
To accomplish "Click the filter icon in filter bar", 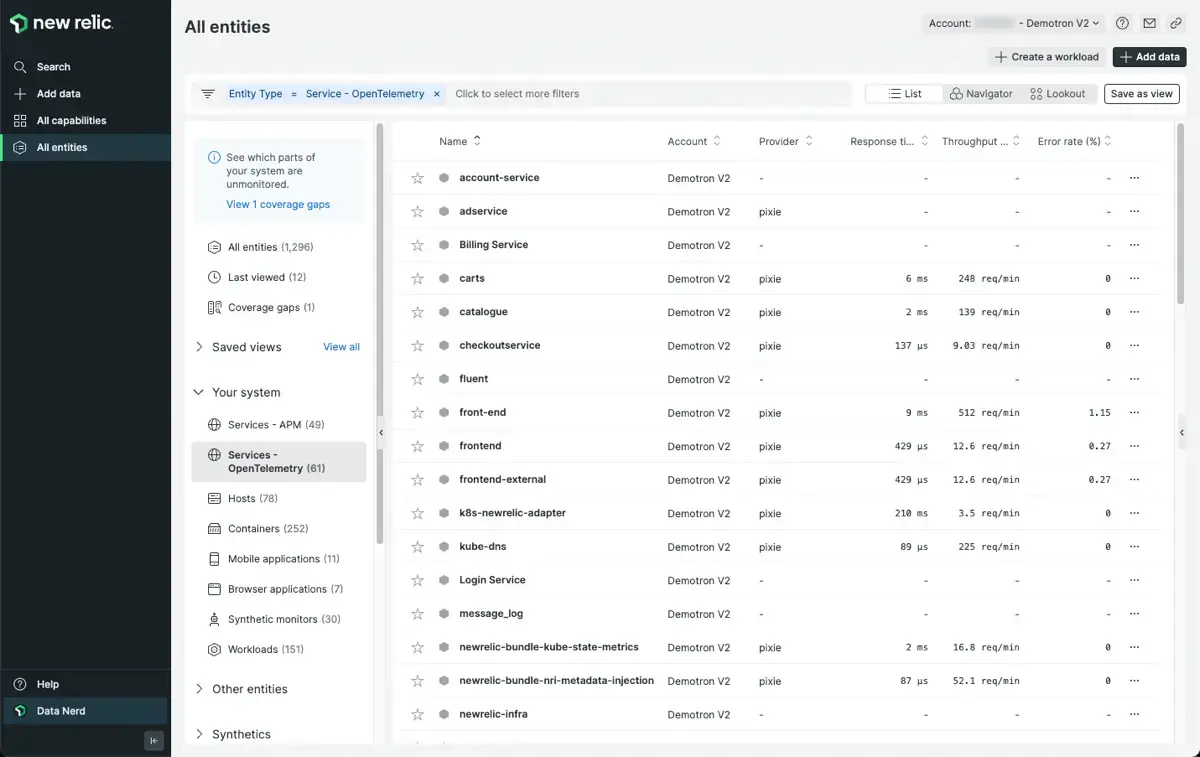I will 208,94.
